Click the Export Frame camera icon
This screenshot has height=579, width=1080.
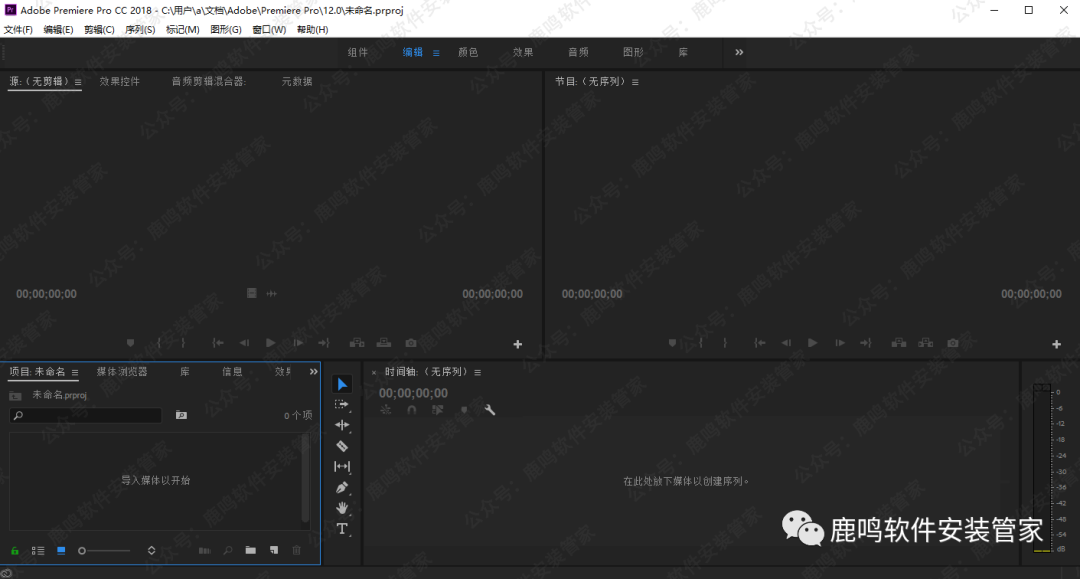pos(952,342)
